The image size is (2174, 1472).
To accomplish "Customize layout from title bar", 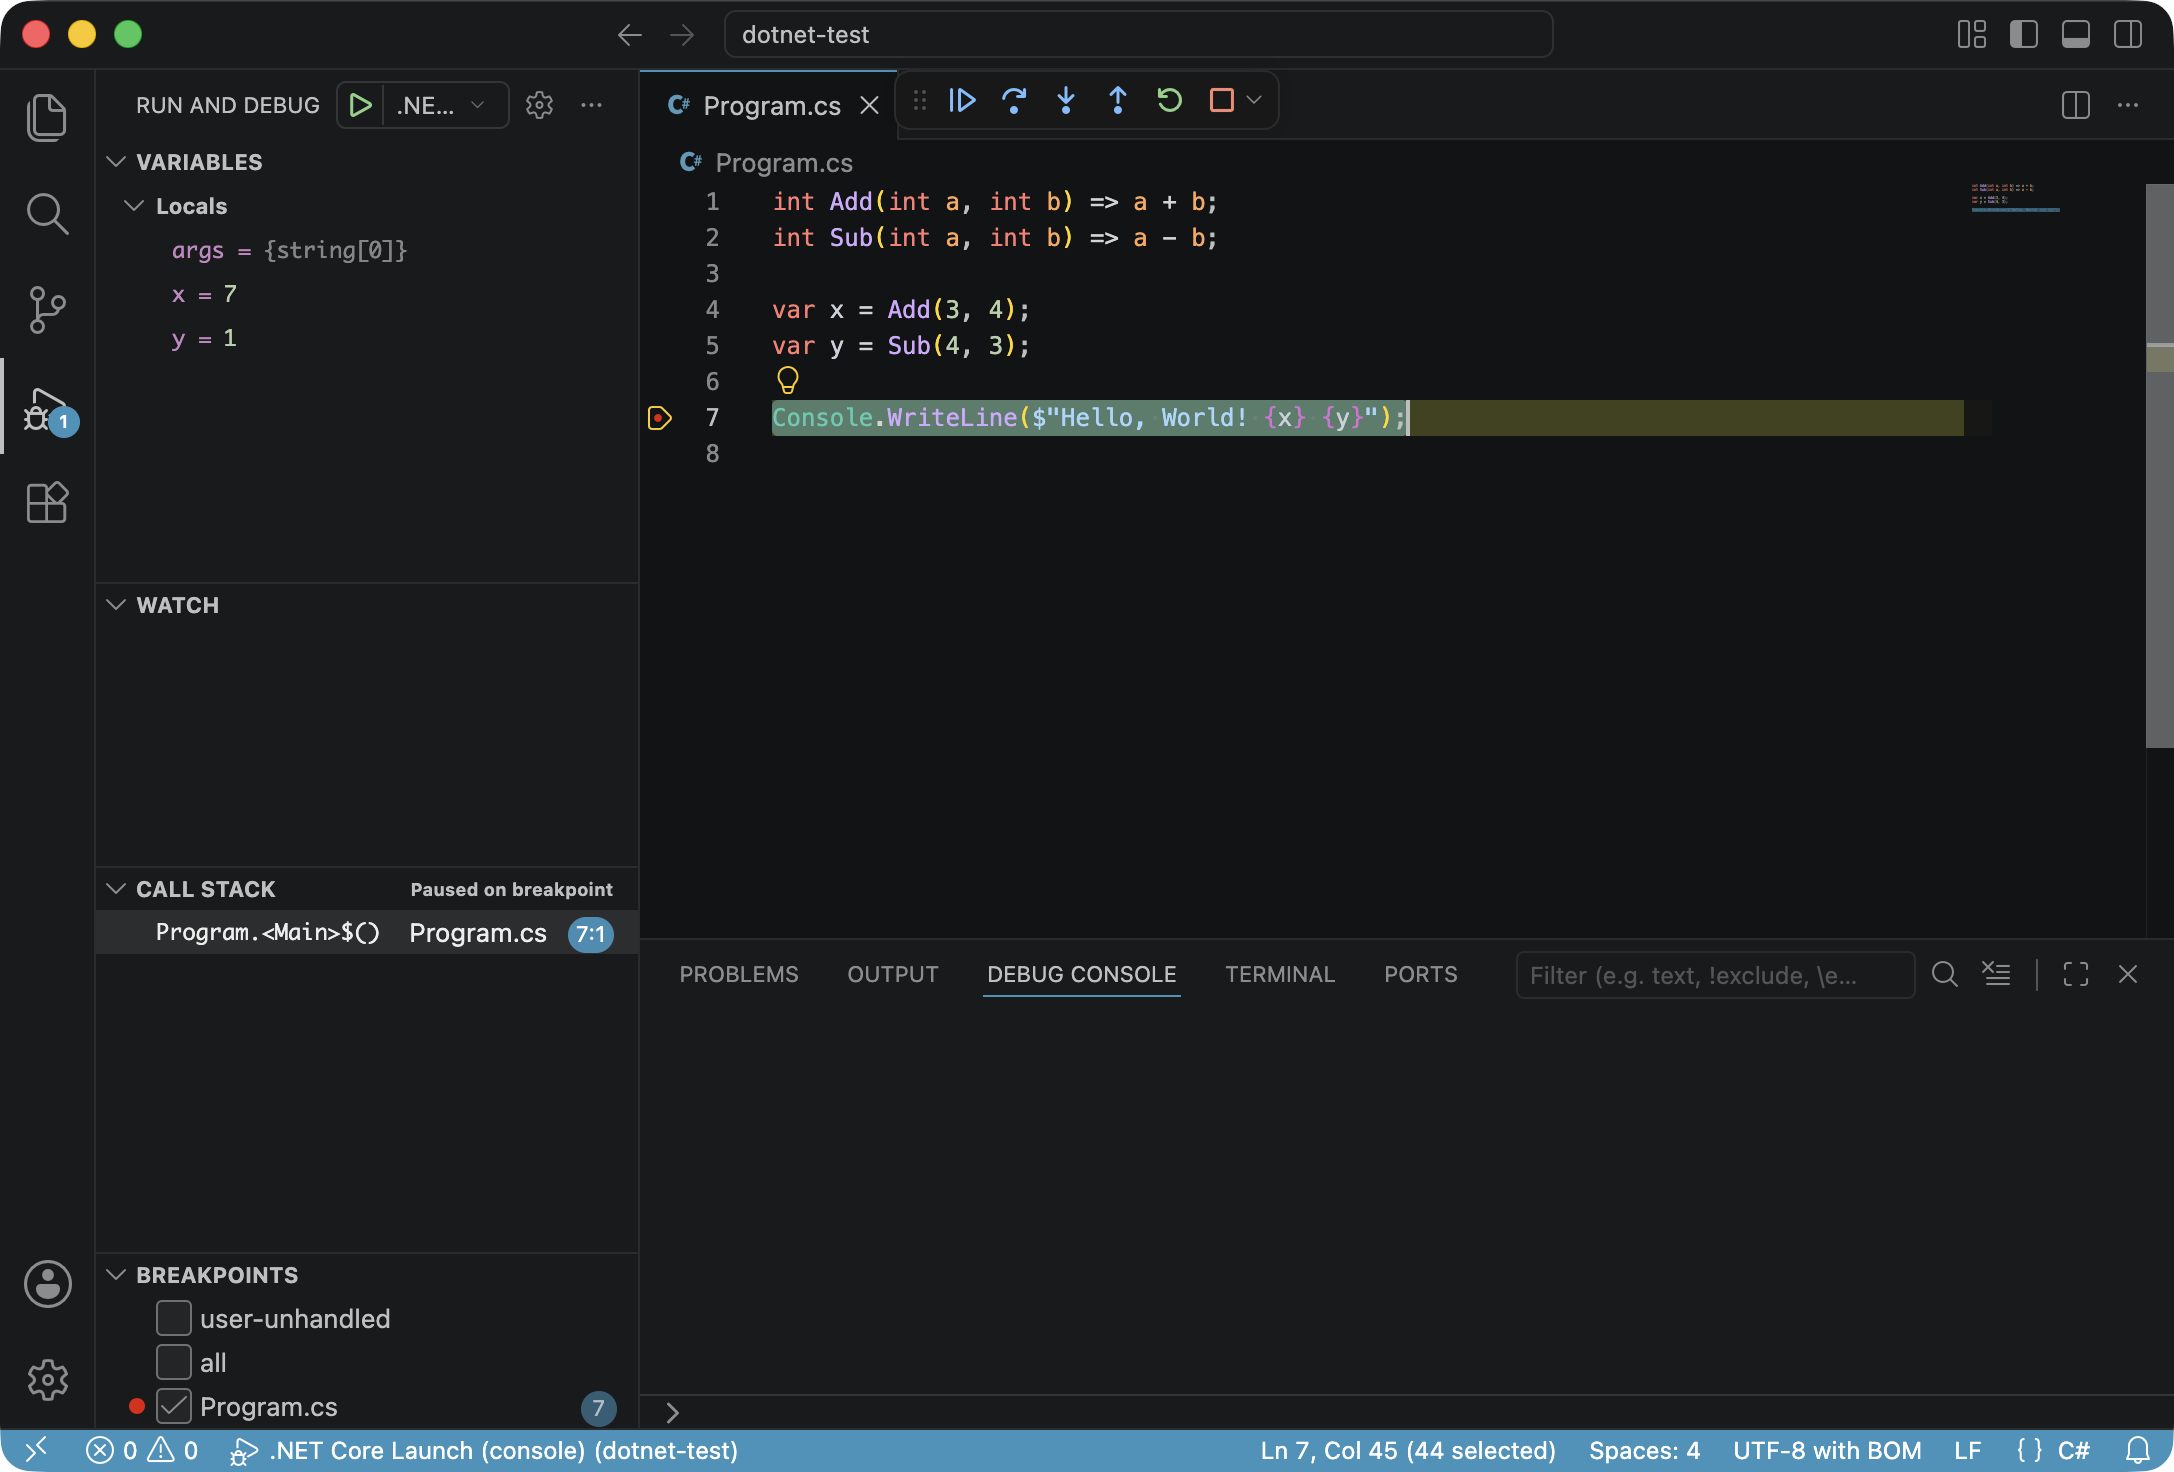I will point(1971,35).
